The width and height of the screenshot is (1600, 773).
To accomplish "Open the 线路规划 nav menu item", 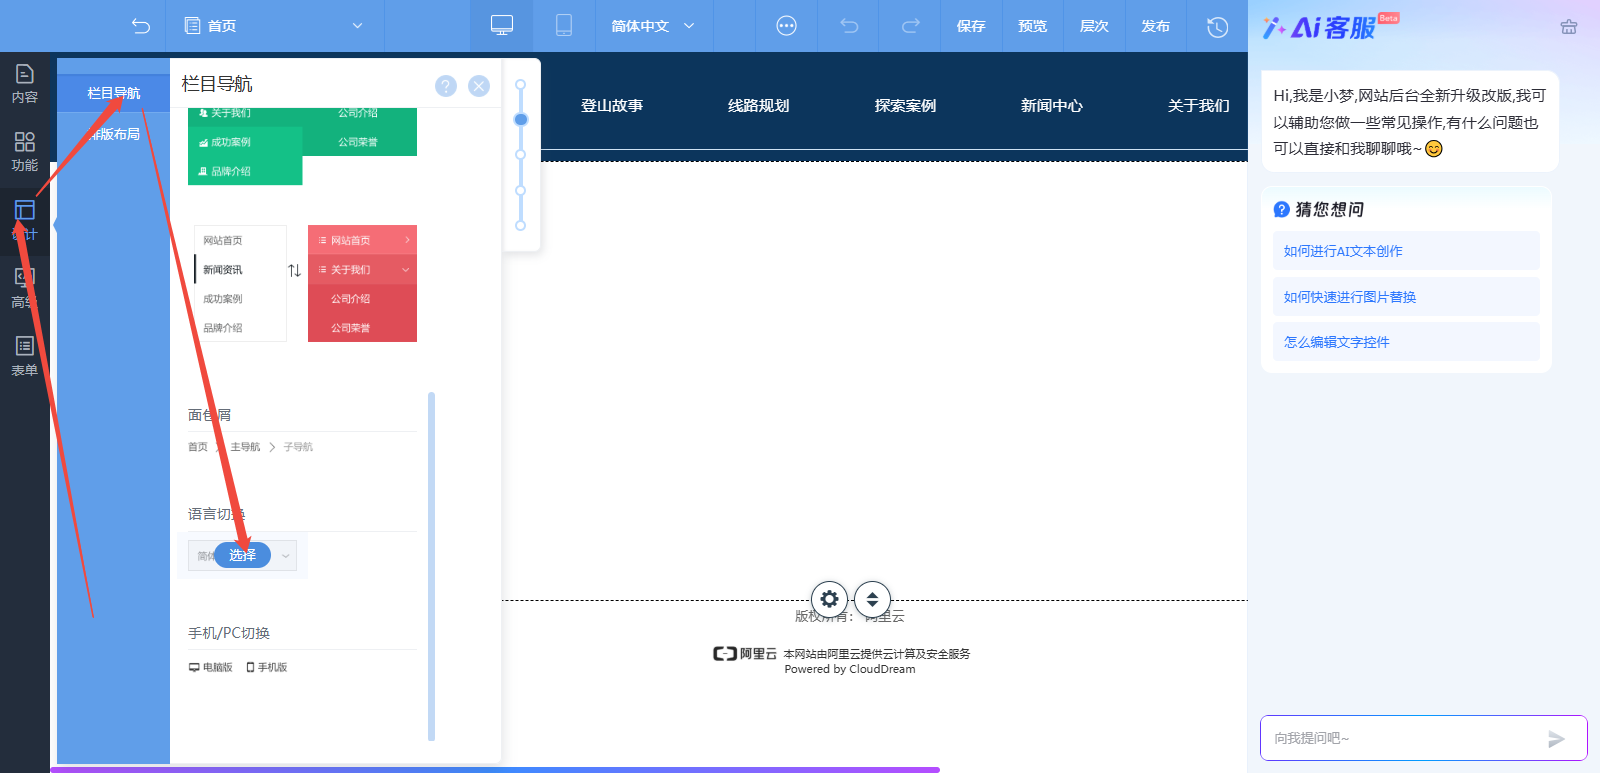I will 759,106.
